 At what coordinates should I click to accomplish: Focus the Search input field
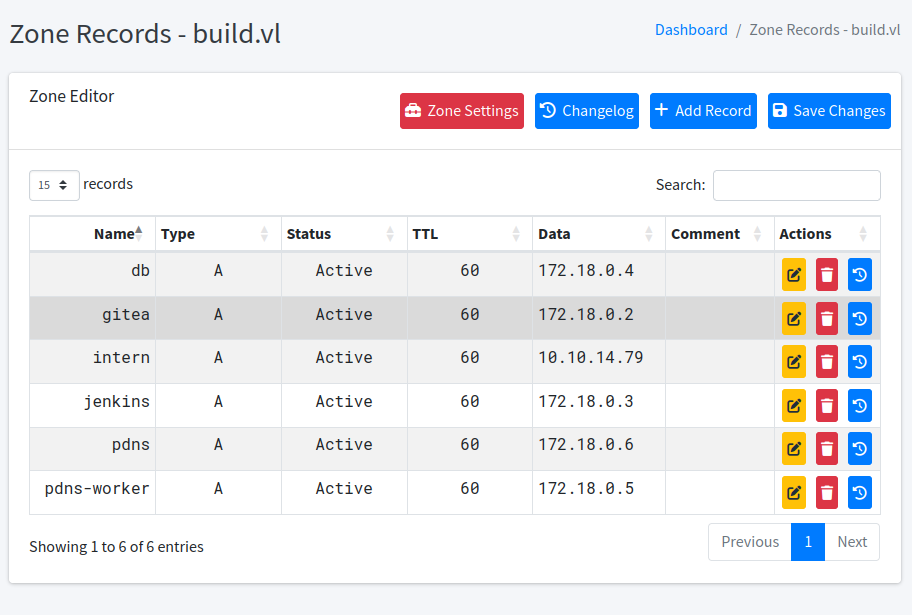click(x=796, y=185)
